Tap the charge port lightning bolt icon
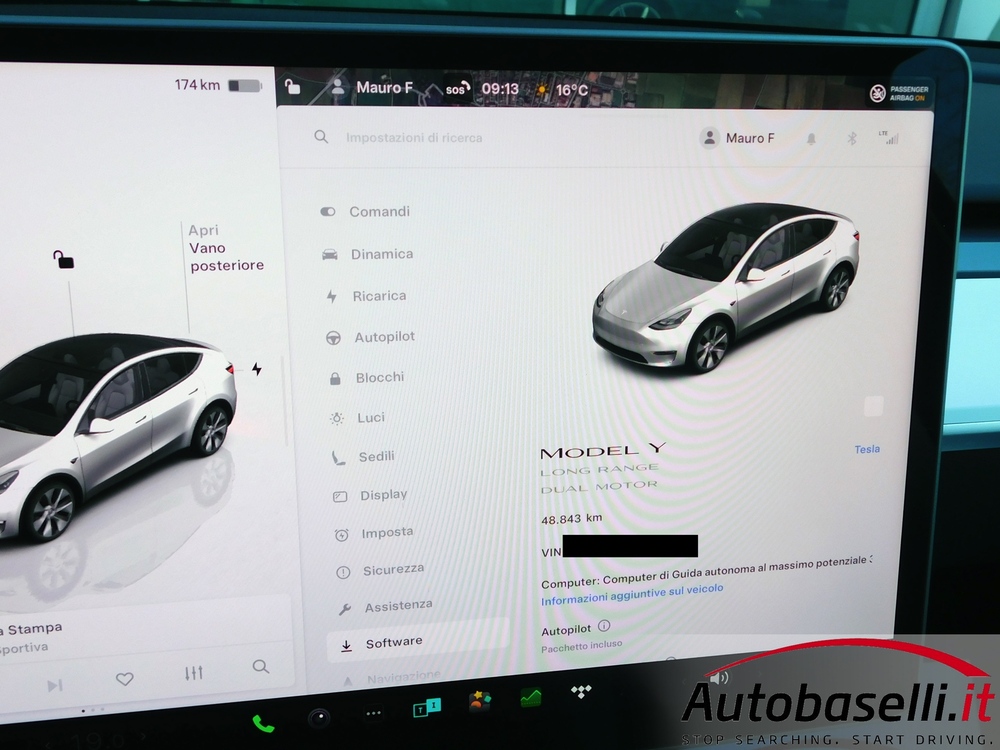The width and height of the screenshot is (1000, 750). click(256, 369)
